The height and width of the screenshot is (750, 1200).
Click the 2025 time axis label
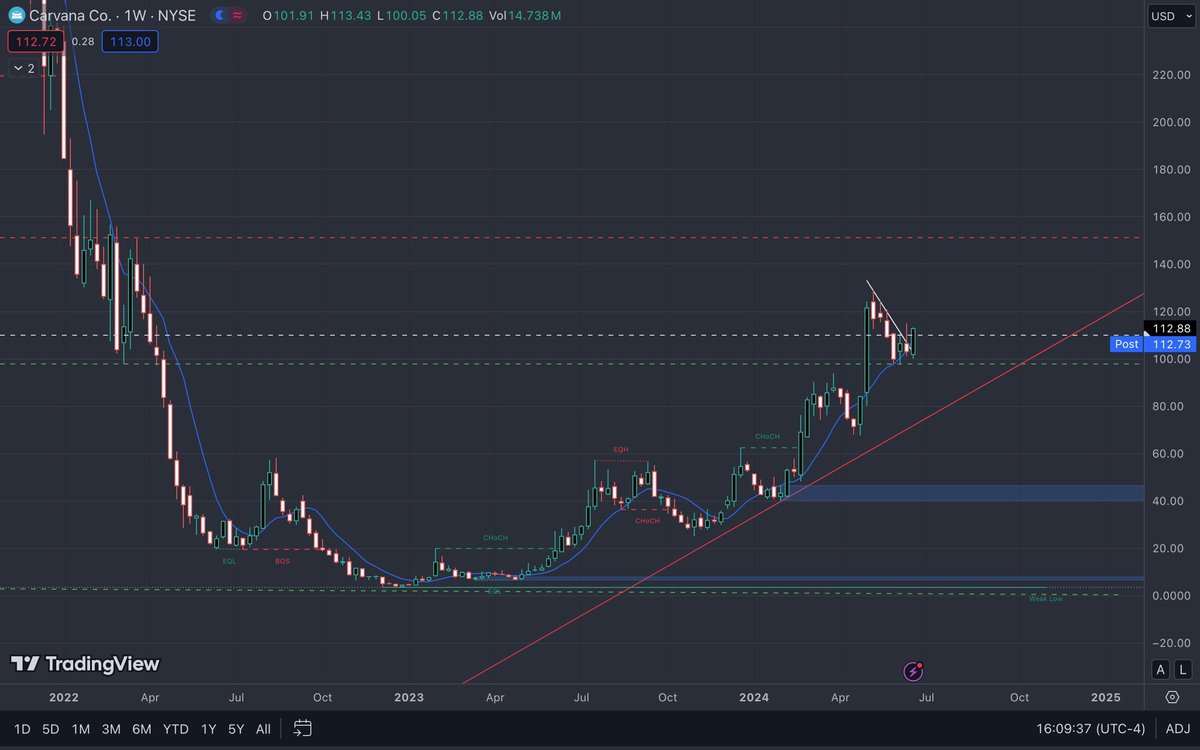point(1106,697)
